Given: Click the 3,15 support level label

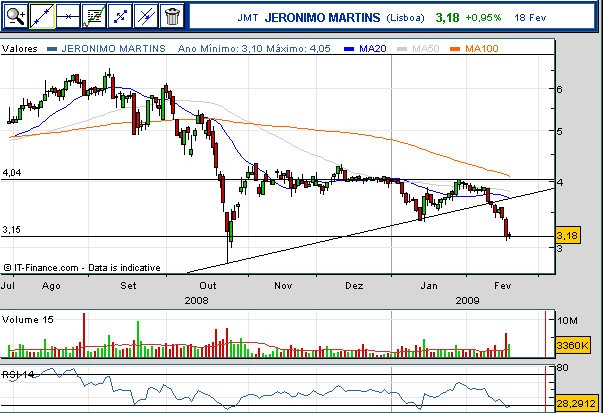Looking at the screenshot, I should (x=12, y=230).
